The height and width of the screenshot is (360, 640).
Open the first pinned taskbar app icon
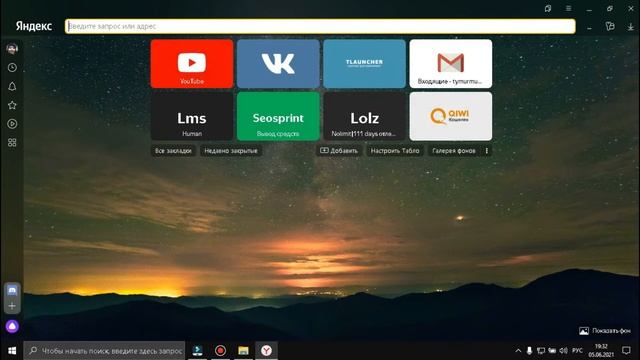[198, 351]
